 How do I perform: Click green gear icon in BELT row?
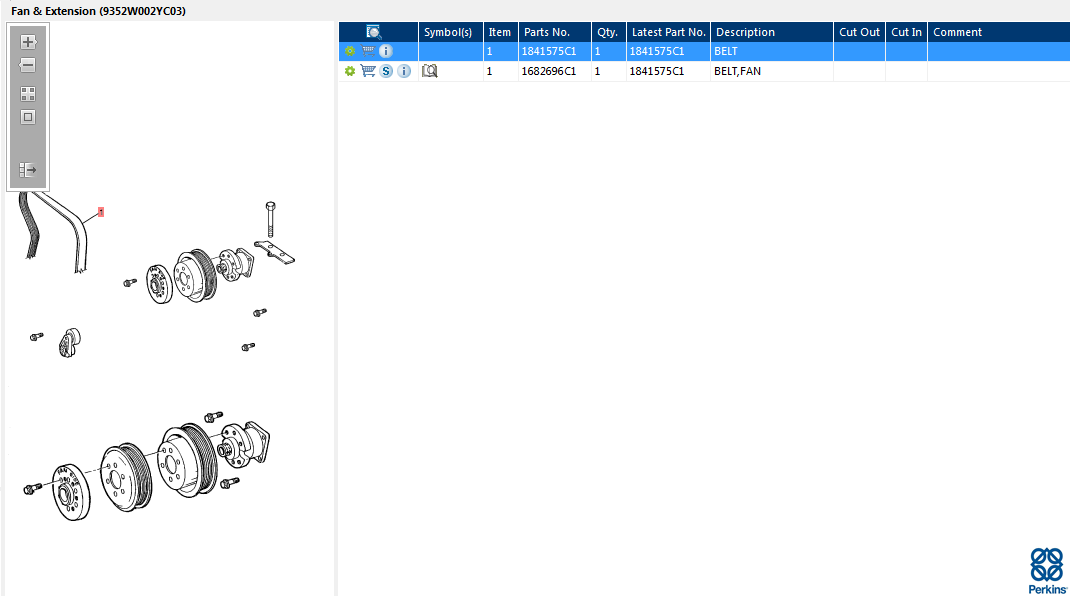pyautogui.click(x=350, y=51)
